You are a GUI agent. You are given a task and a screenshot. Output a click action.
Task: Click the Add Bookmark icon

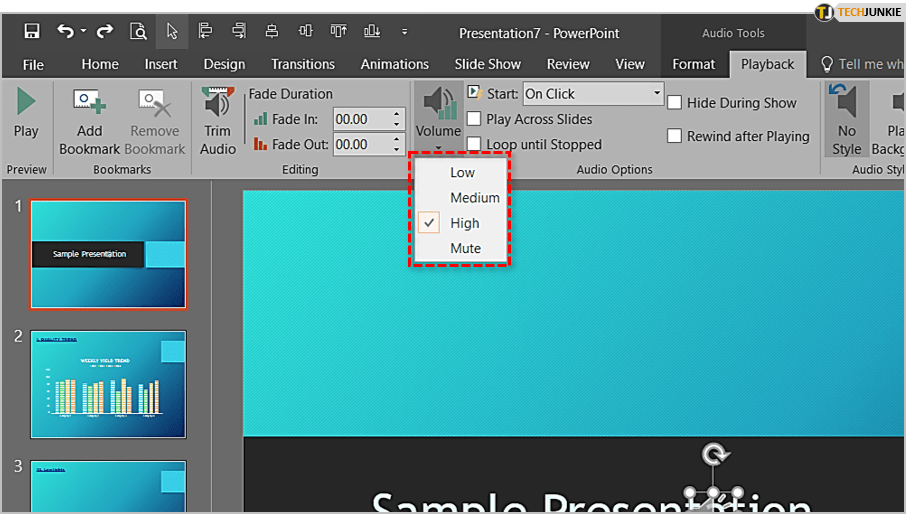(89, 103)
